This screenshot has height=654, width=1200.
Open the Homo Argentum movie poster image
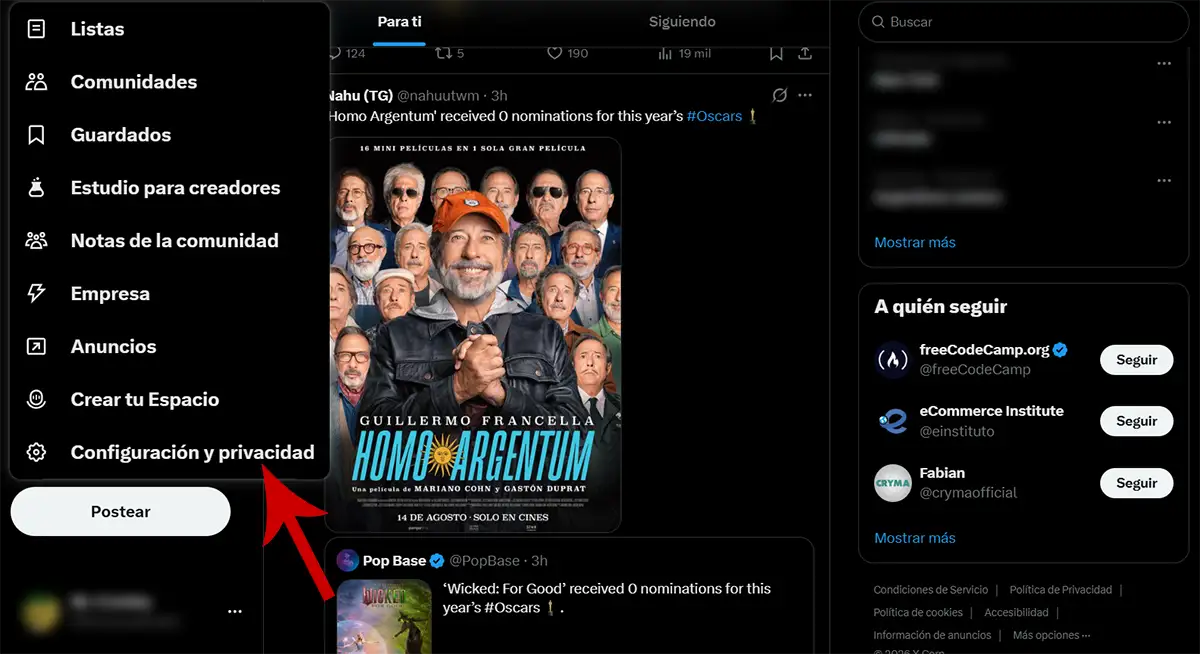click(473, 334)
